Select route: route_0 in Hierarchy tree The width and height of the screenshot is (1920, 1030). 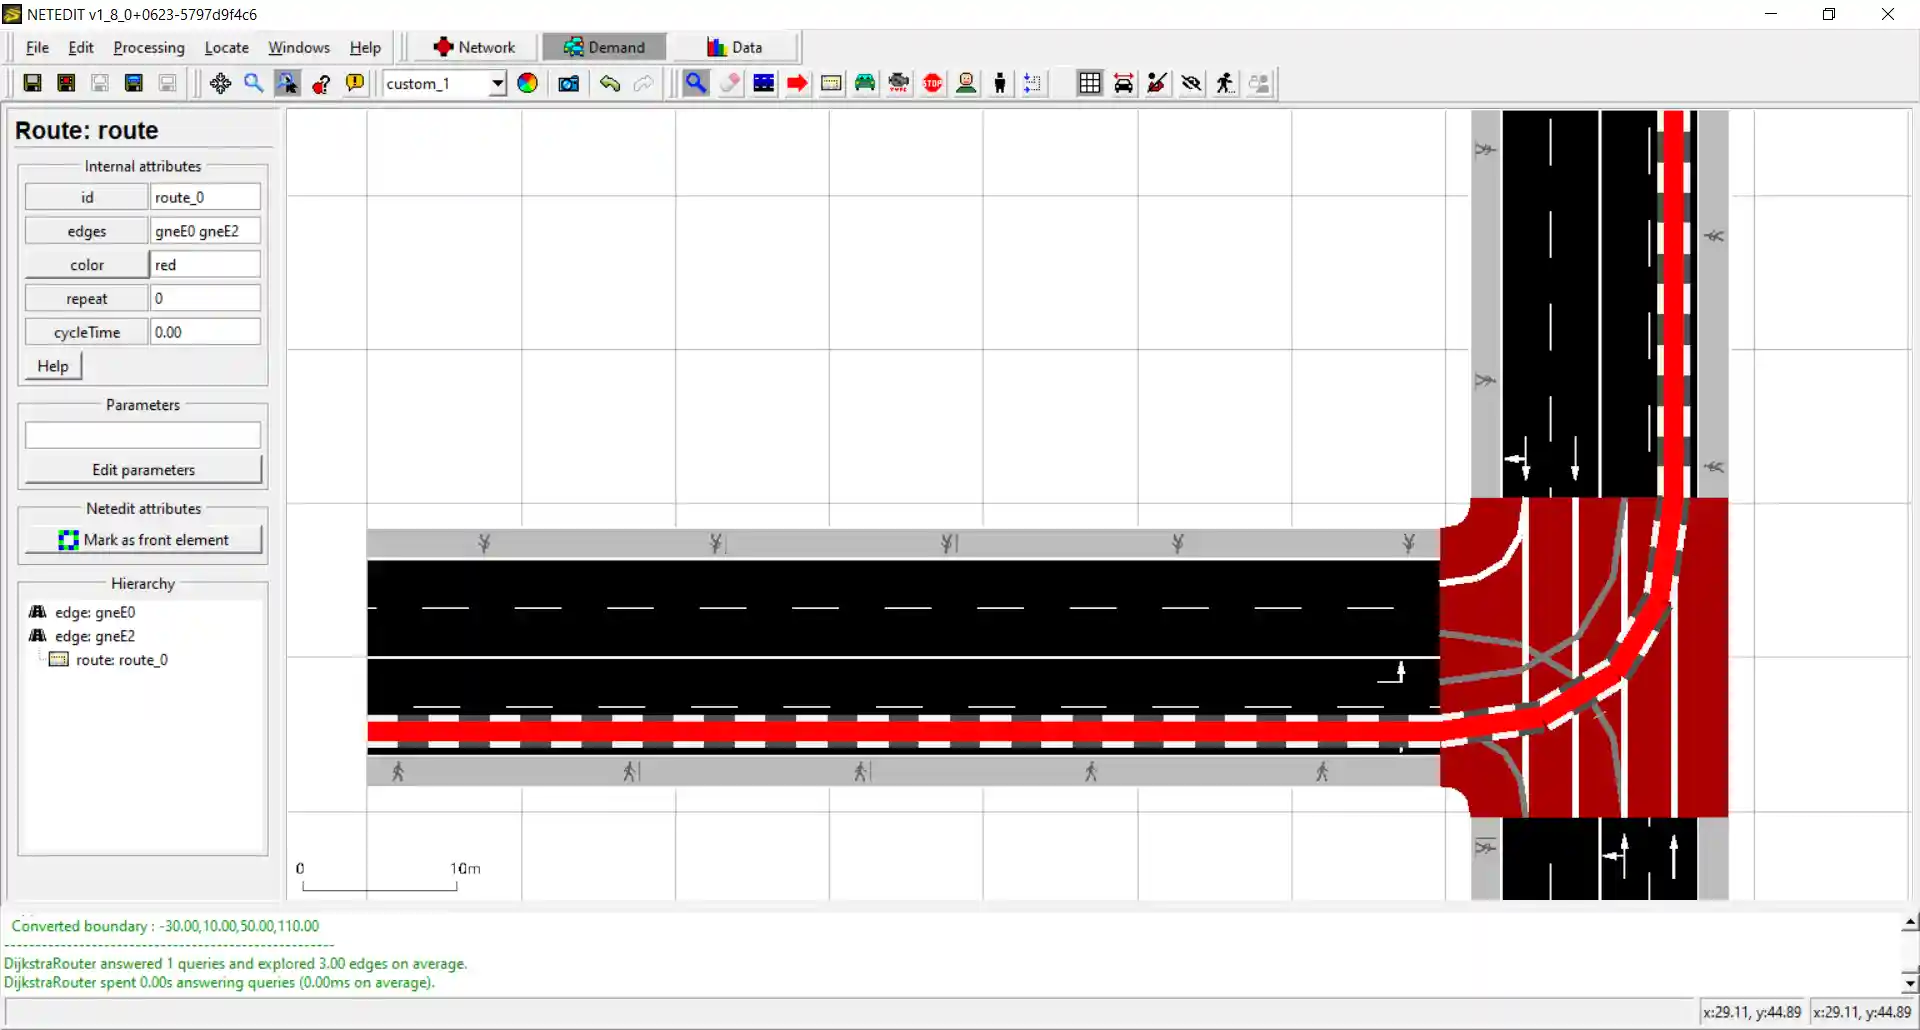[x=121, y=660]
